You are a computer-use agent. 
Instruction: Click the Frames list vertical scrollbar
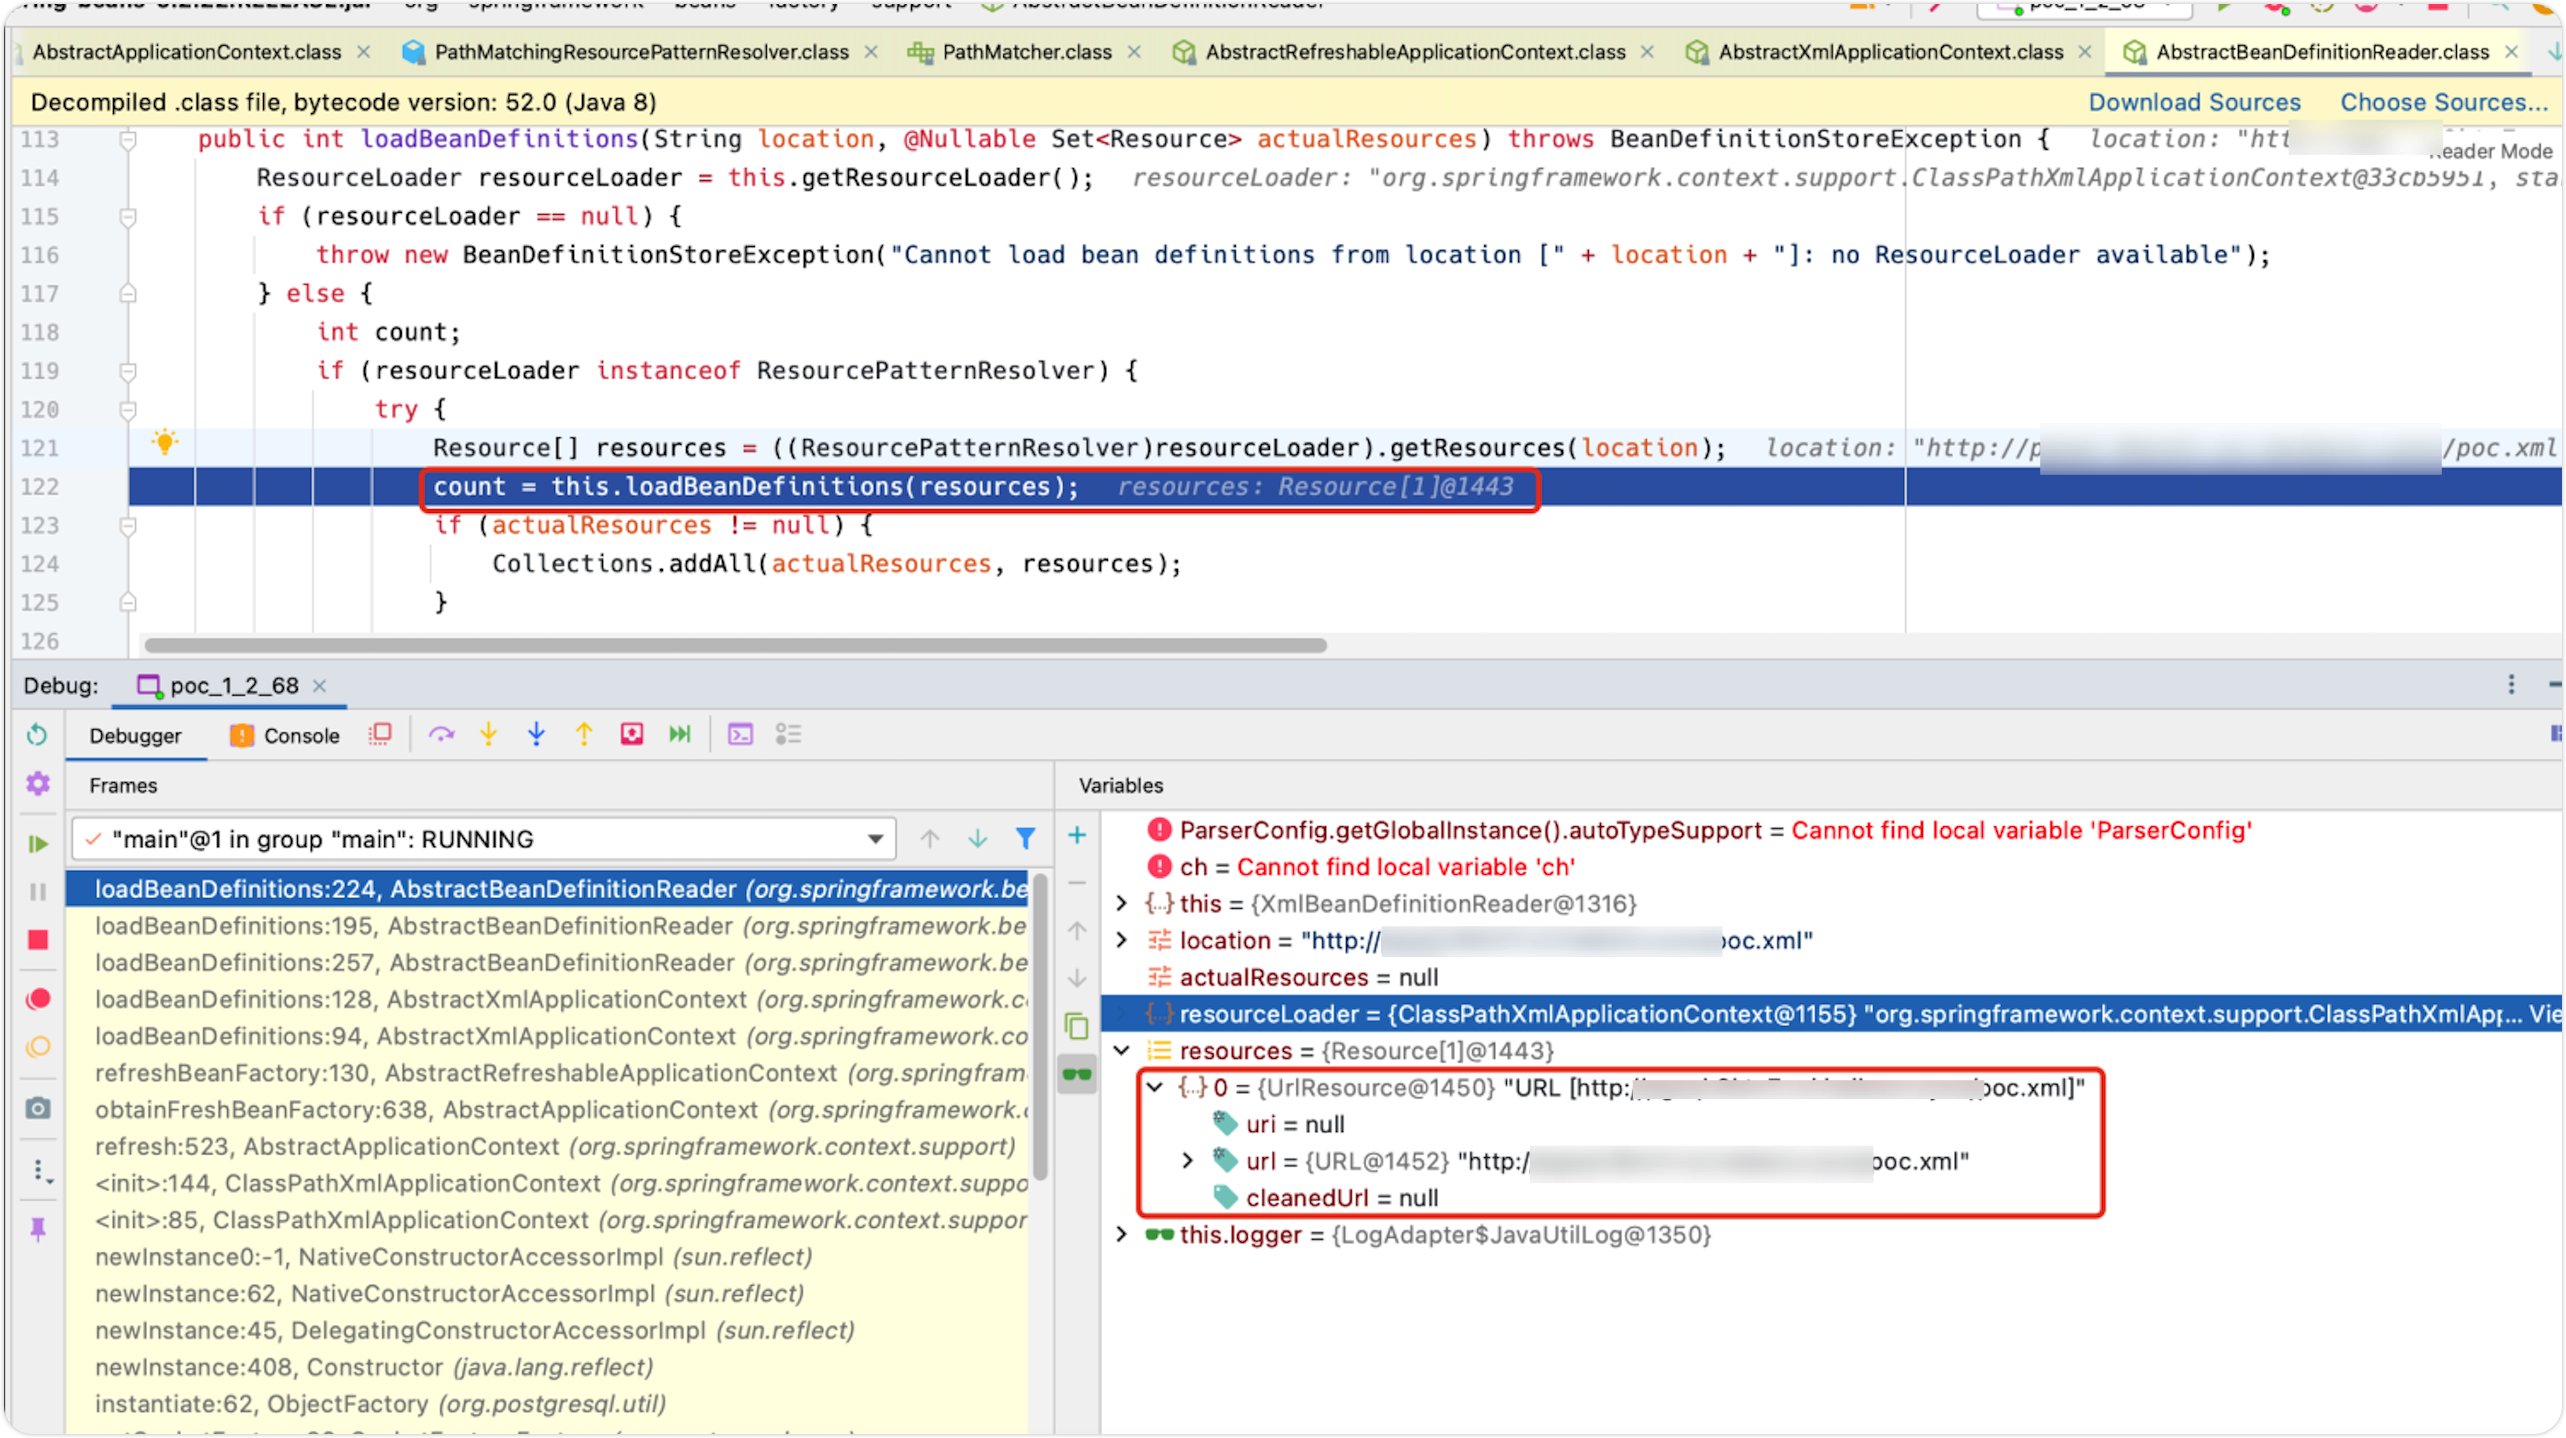pyautogui.click(x=1040, y=1027)
